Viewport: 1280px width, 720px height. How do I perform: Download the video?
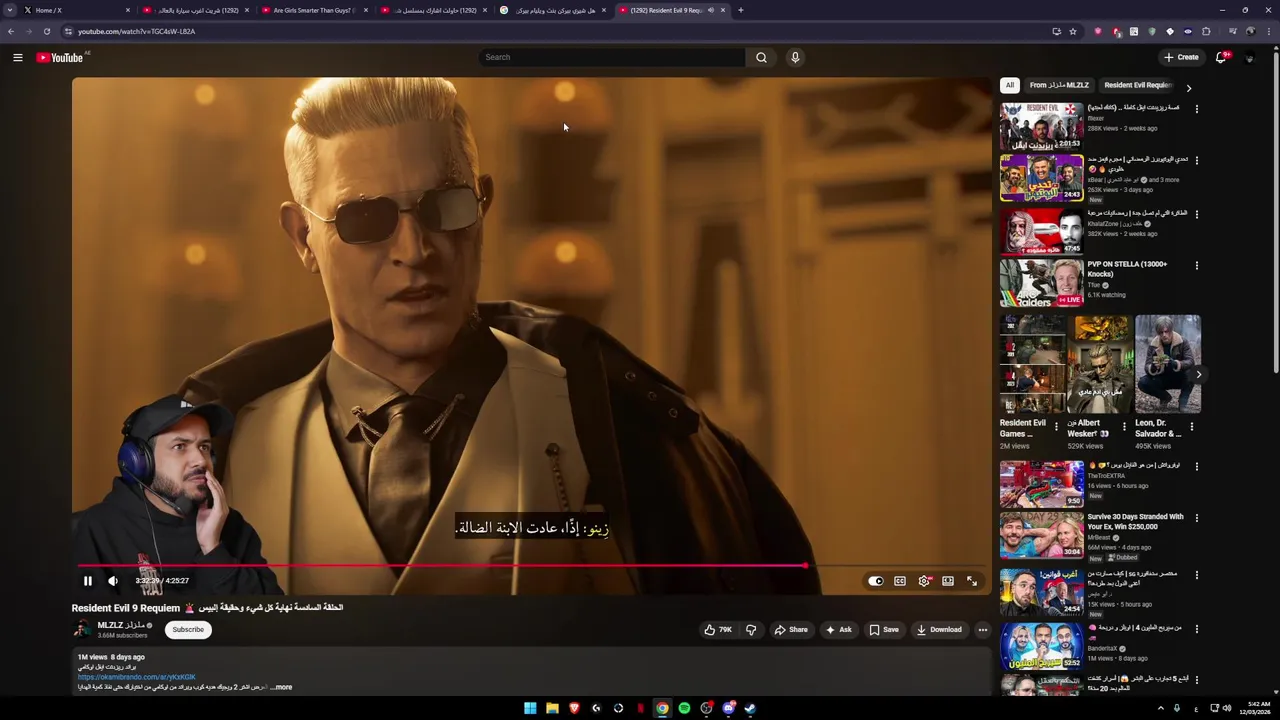[939, 630]
